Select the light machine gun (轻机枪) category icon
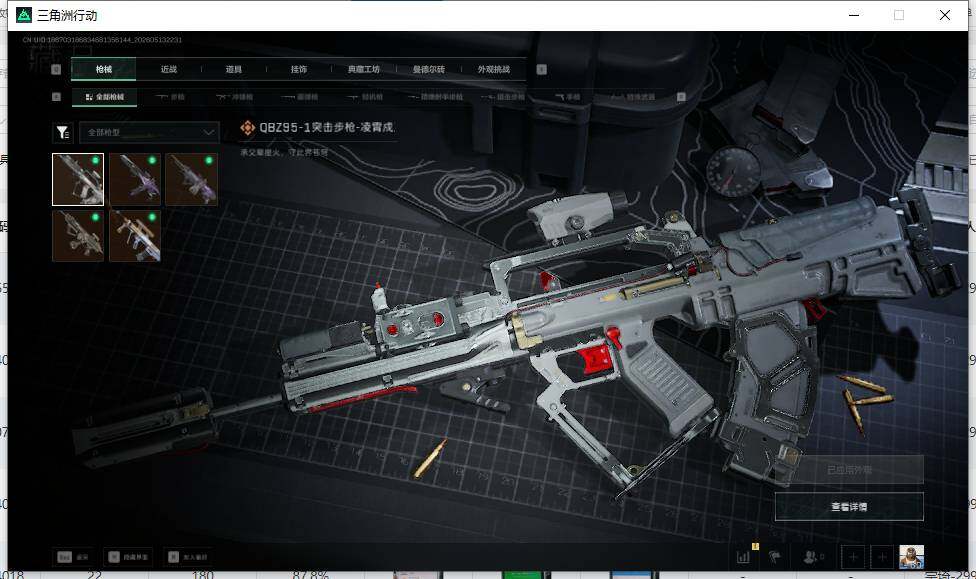This screenshot has width=976, height=579. [x=365, y=97]
